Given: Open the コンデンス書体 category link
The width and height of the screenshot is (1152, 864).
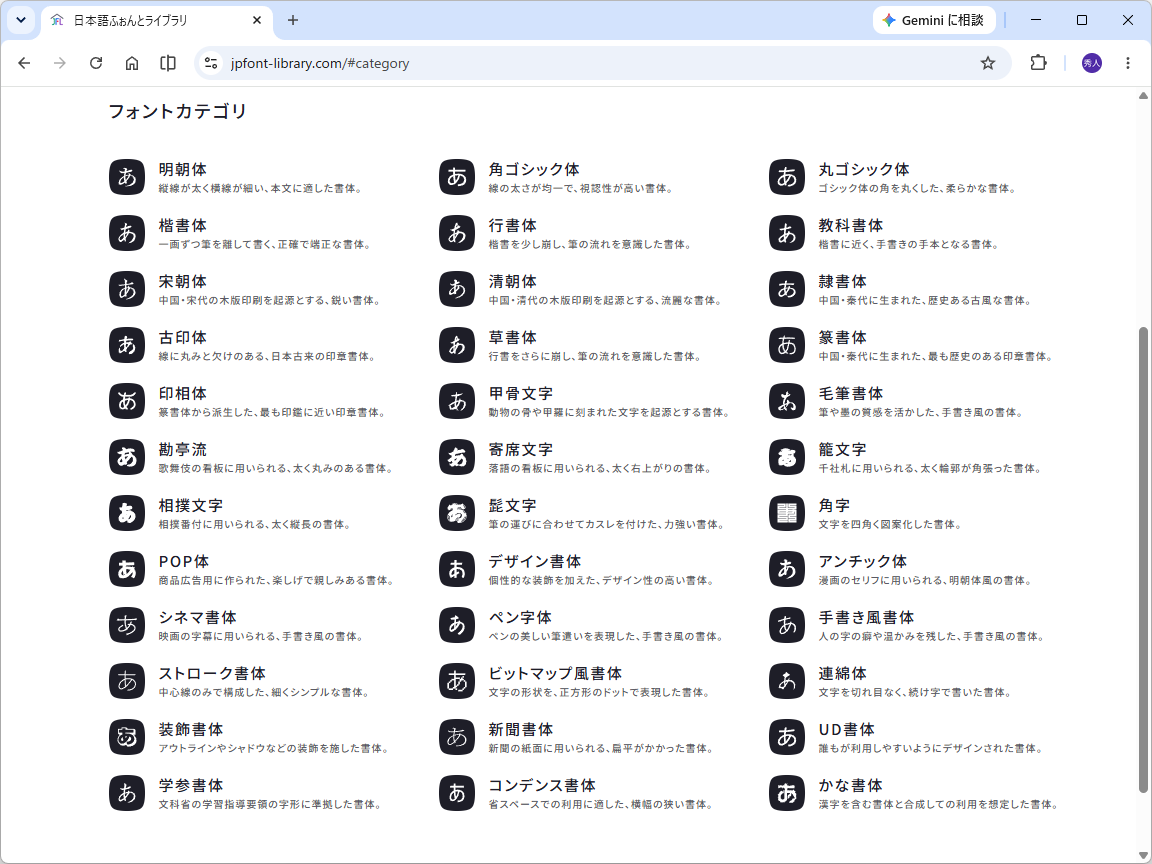Looking at the screenshot, I should click(542, 785).
